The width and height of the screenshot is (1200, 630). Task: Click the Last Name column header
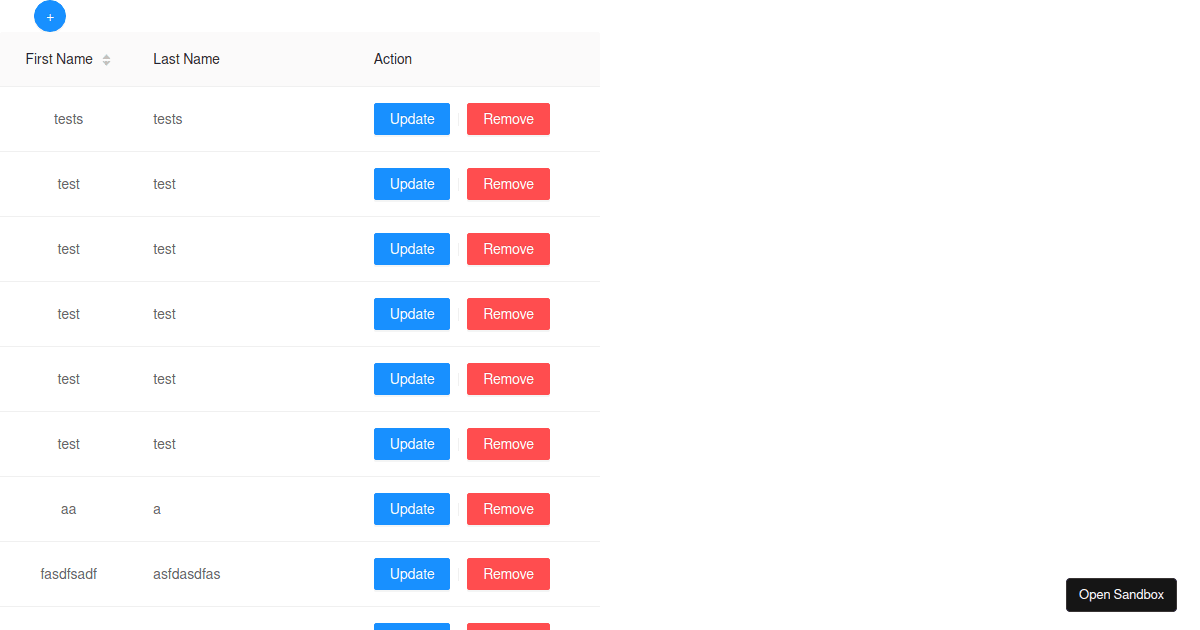[186, 59]
